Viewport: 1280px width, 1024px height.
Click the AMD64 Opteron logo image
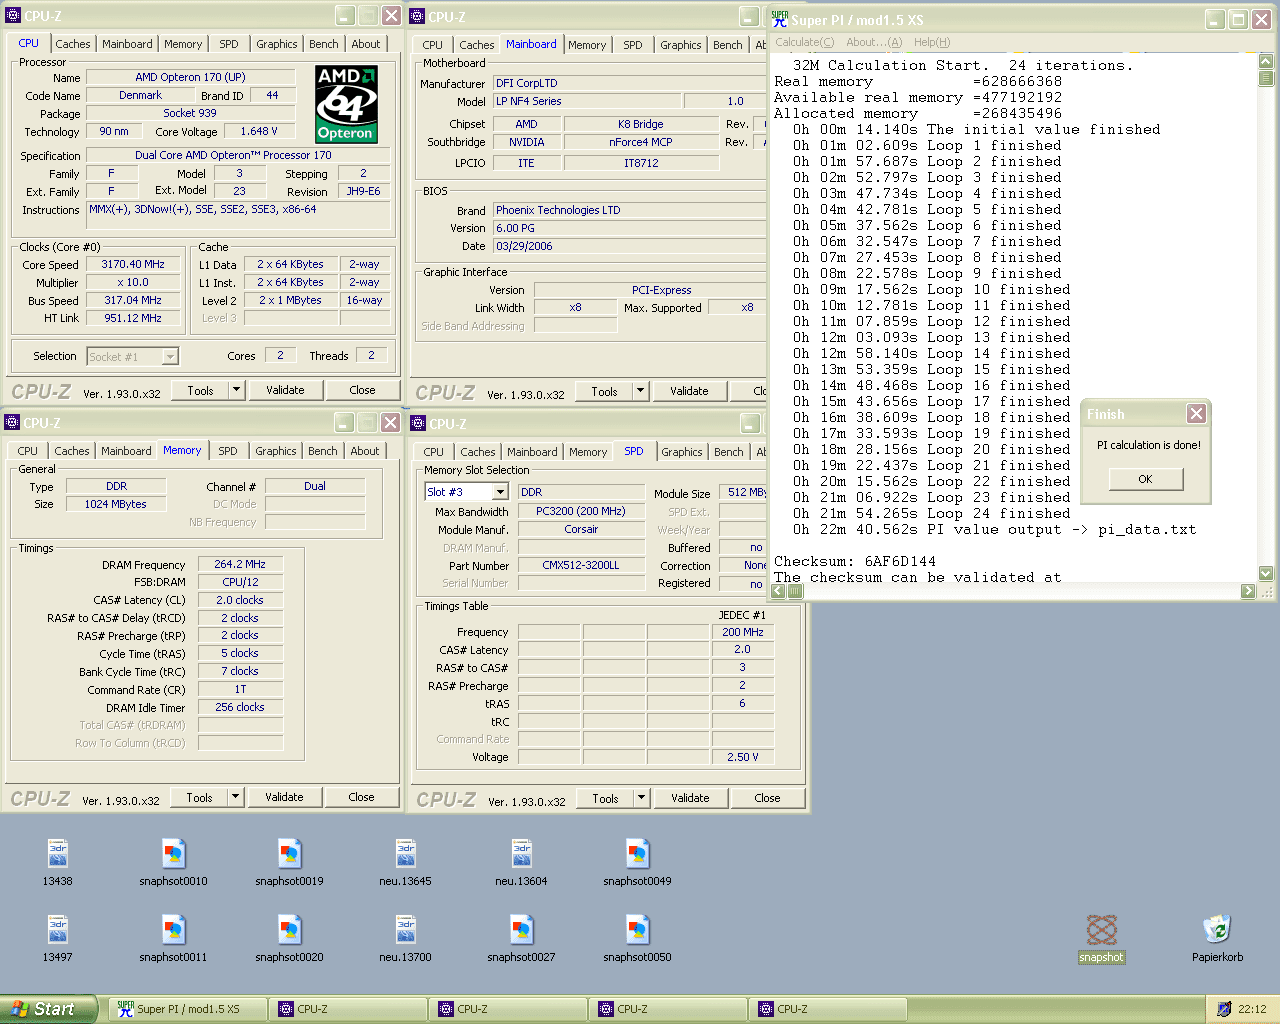coord(345,104)
